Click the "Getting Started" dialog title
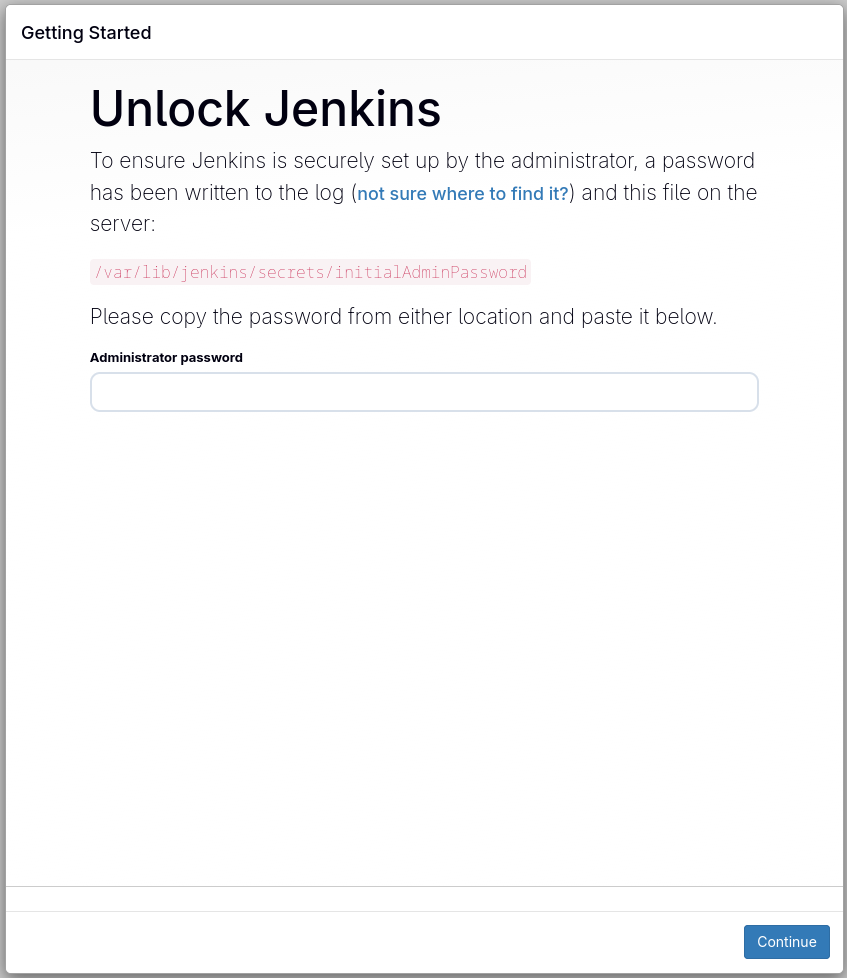The width and height of the screenshot is (847, 978). click(x=86, y=33)
